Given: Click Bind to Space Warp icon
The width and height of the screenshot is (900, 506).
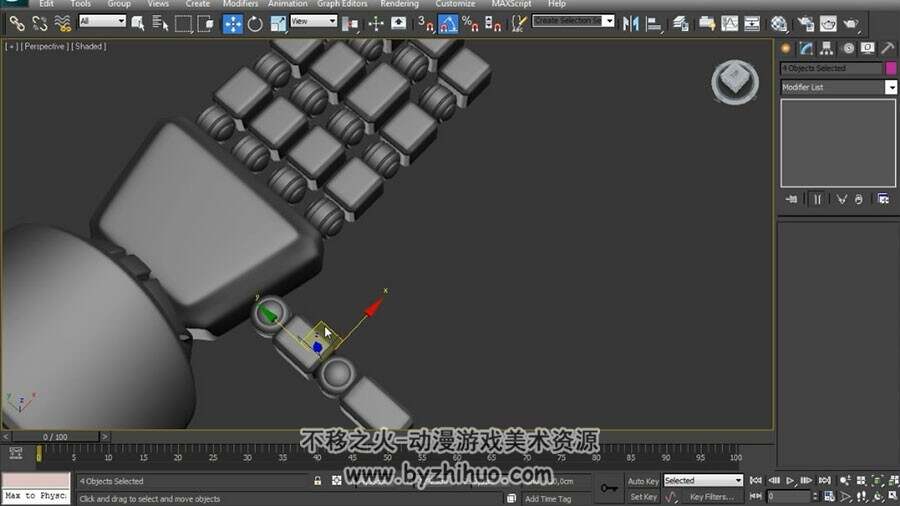Looking at the screenshot, I should 62,24.
